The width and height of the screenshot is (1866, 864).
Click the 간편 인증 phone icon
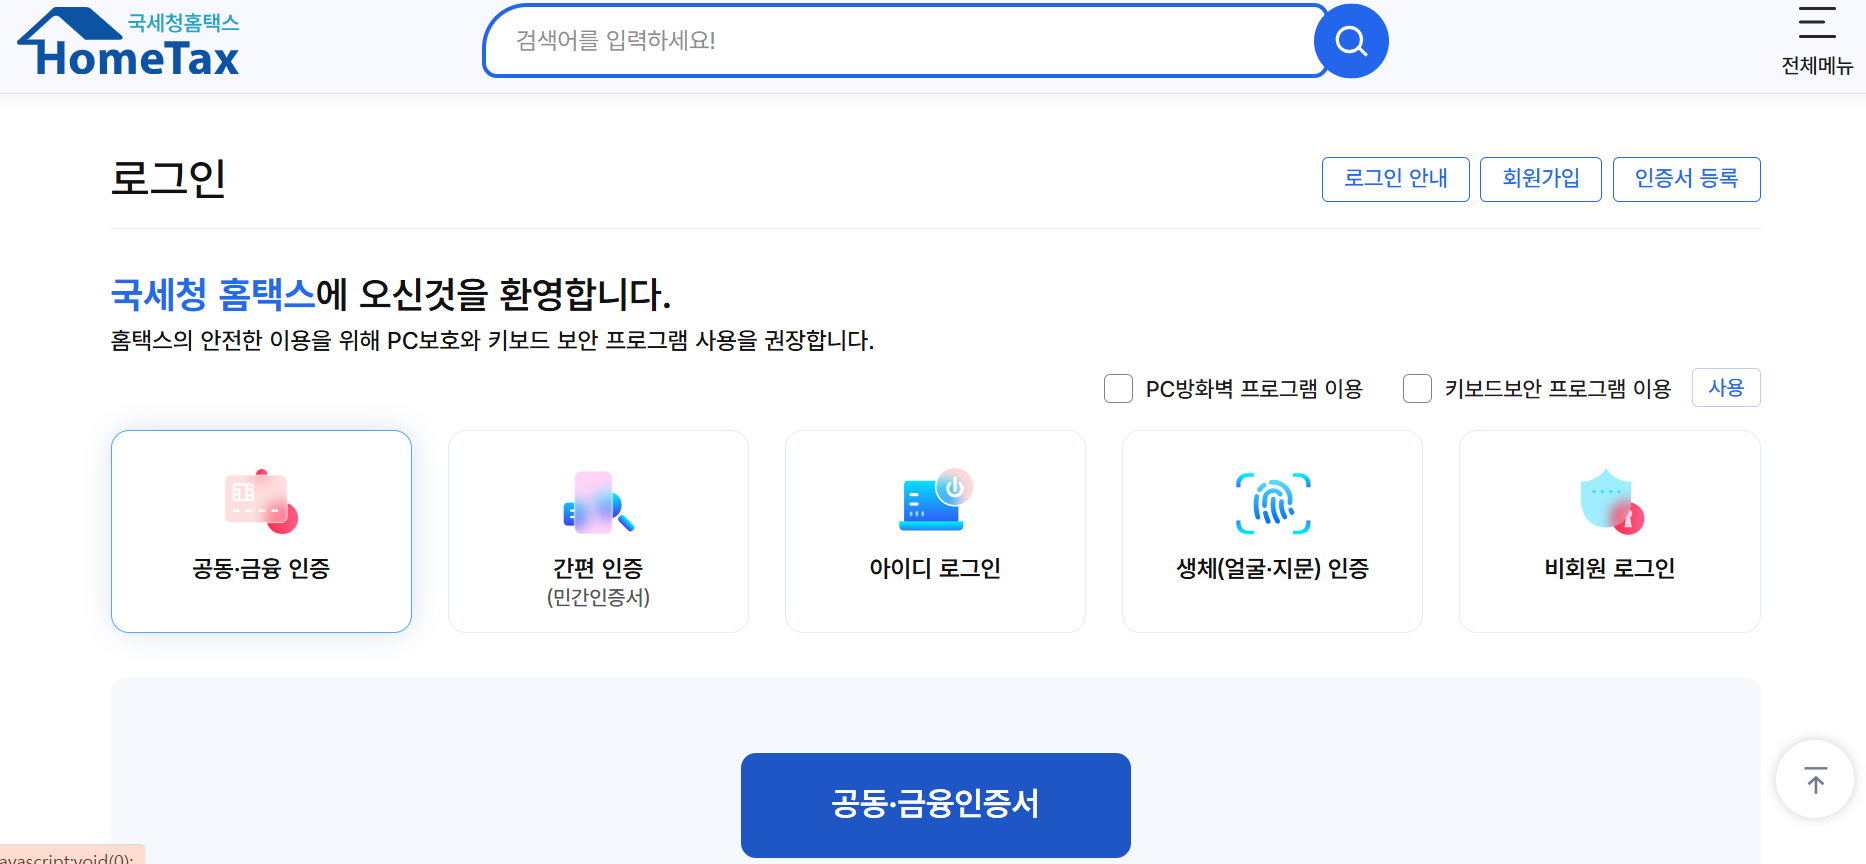coord(598,502)
